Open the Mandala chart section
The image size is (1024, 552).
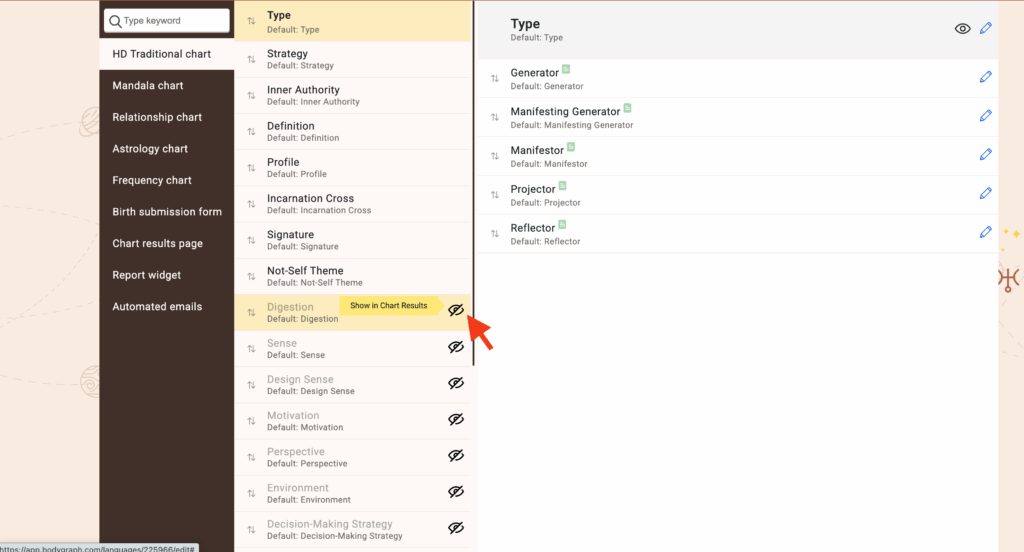pos(148,86)
